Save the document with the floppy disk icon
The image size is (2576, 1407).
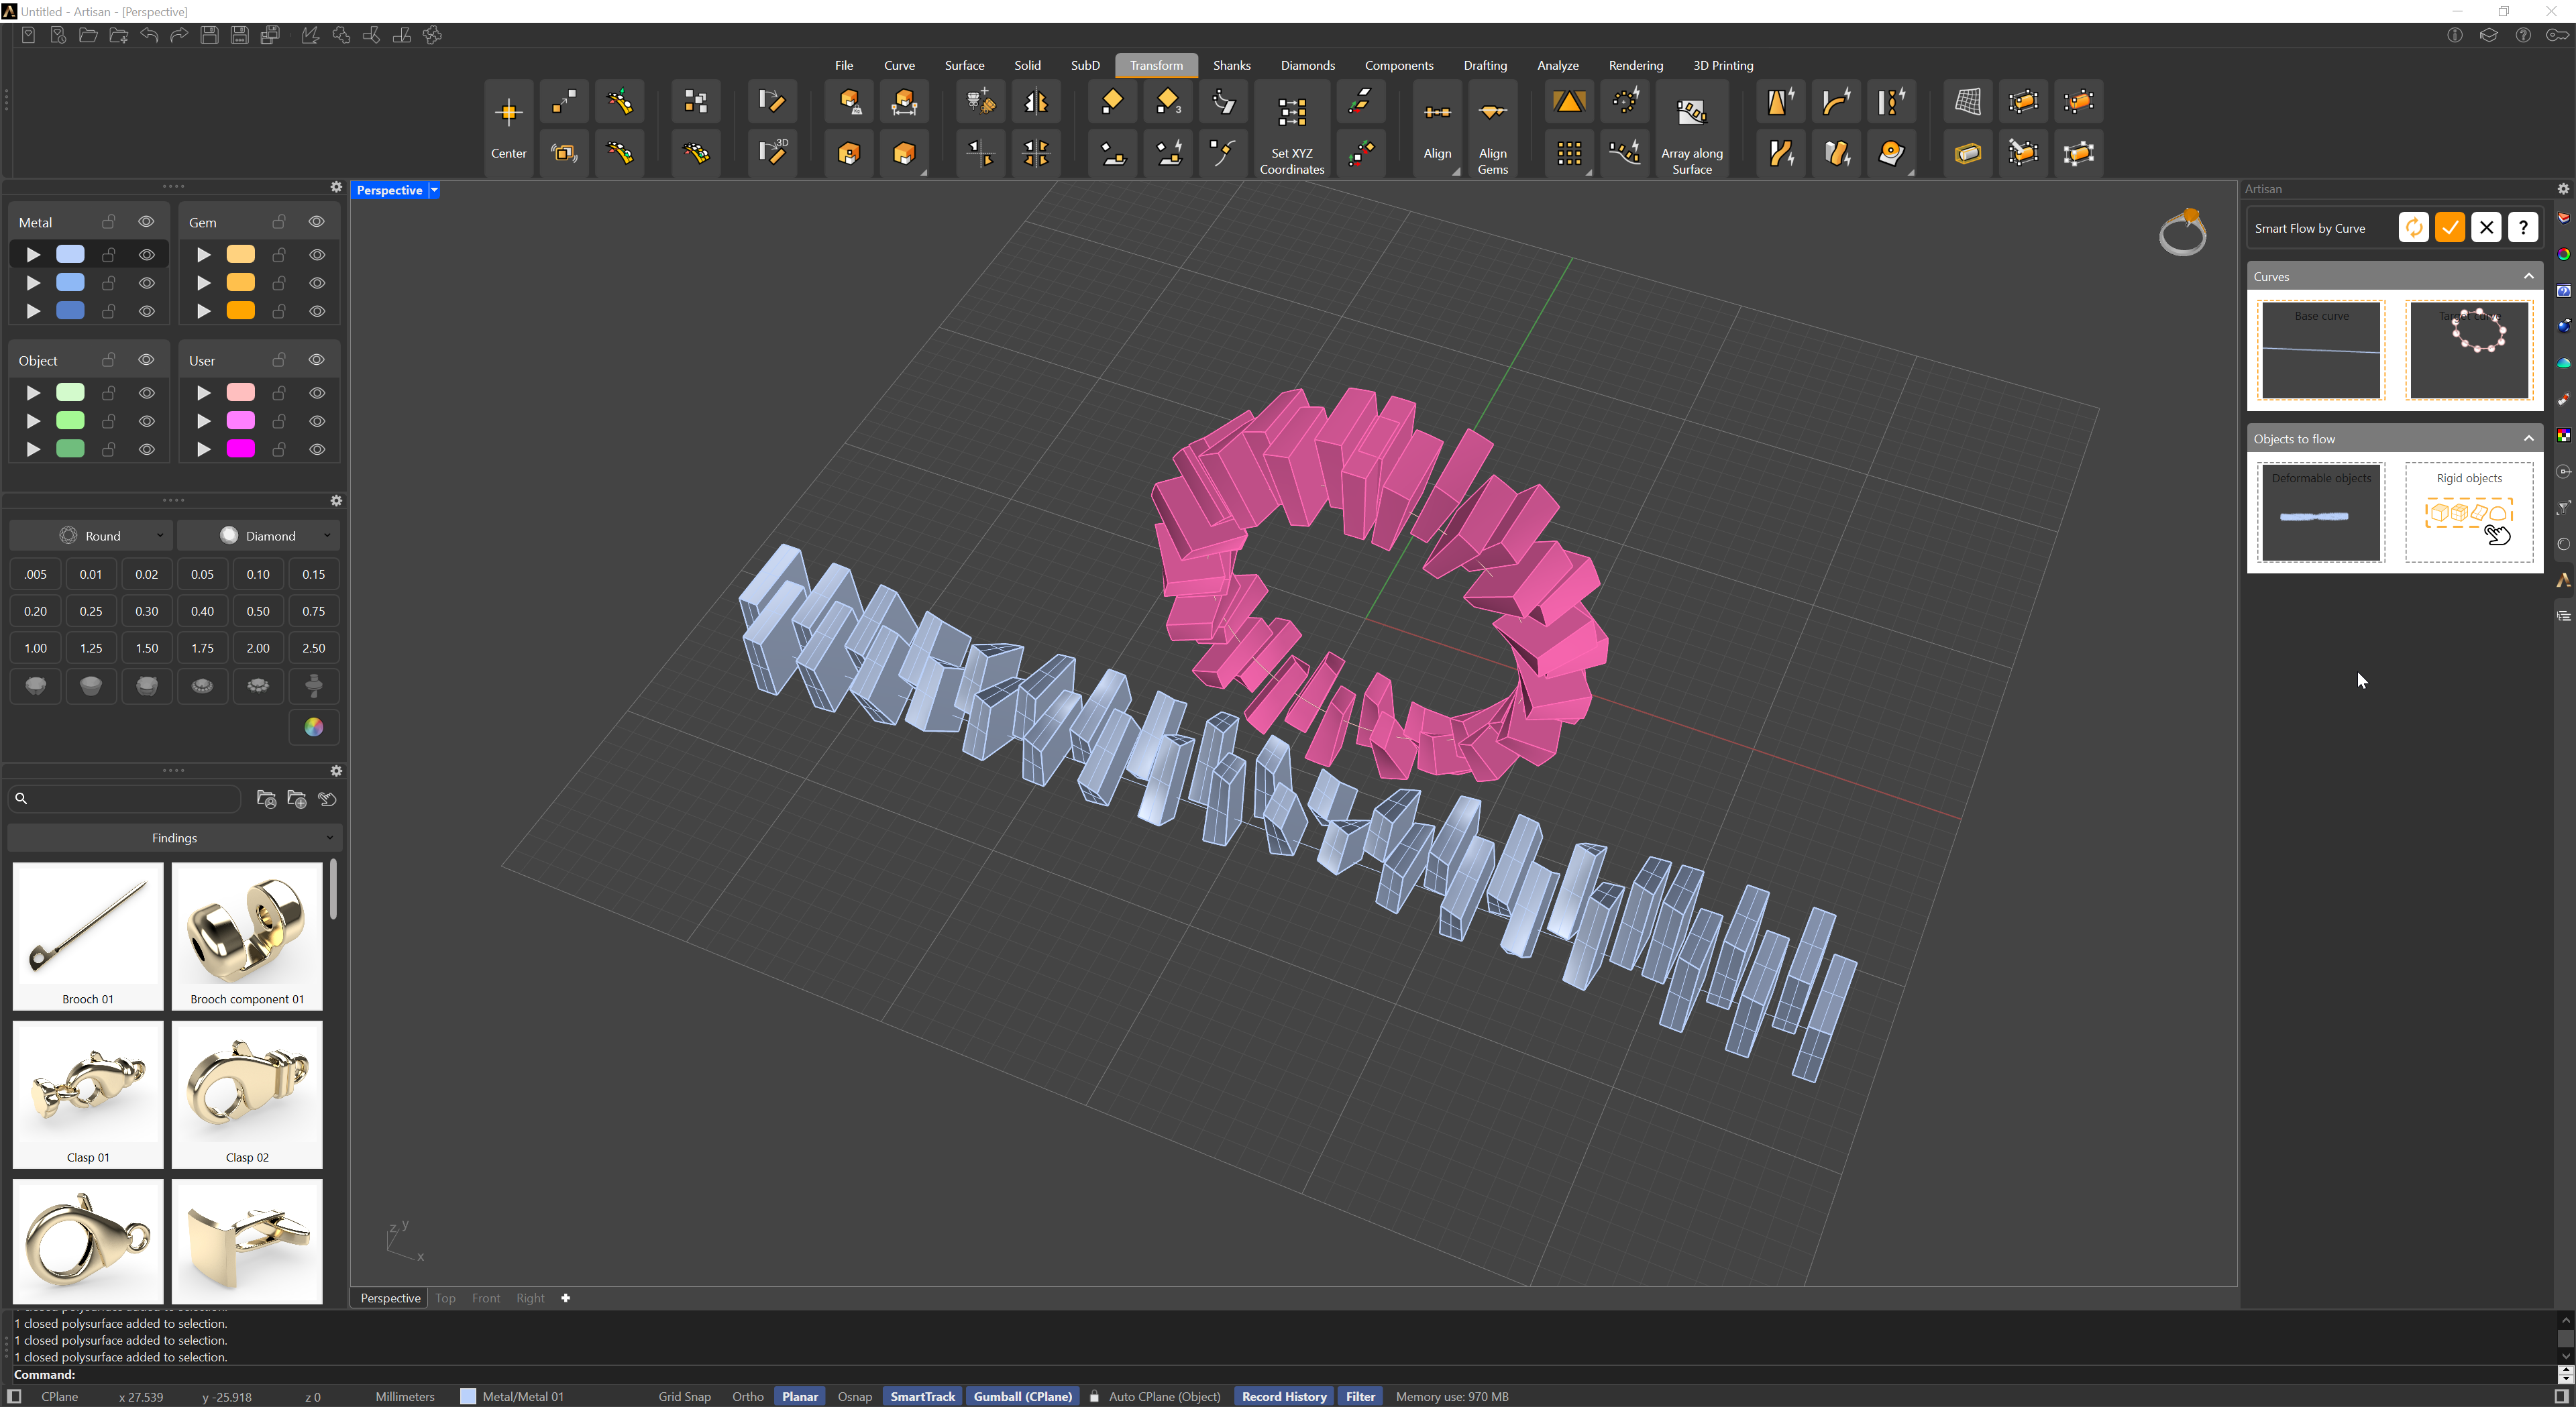tap(209, 35)
